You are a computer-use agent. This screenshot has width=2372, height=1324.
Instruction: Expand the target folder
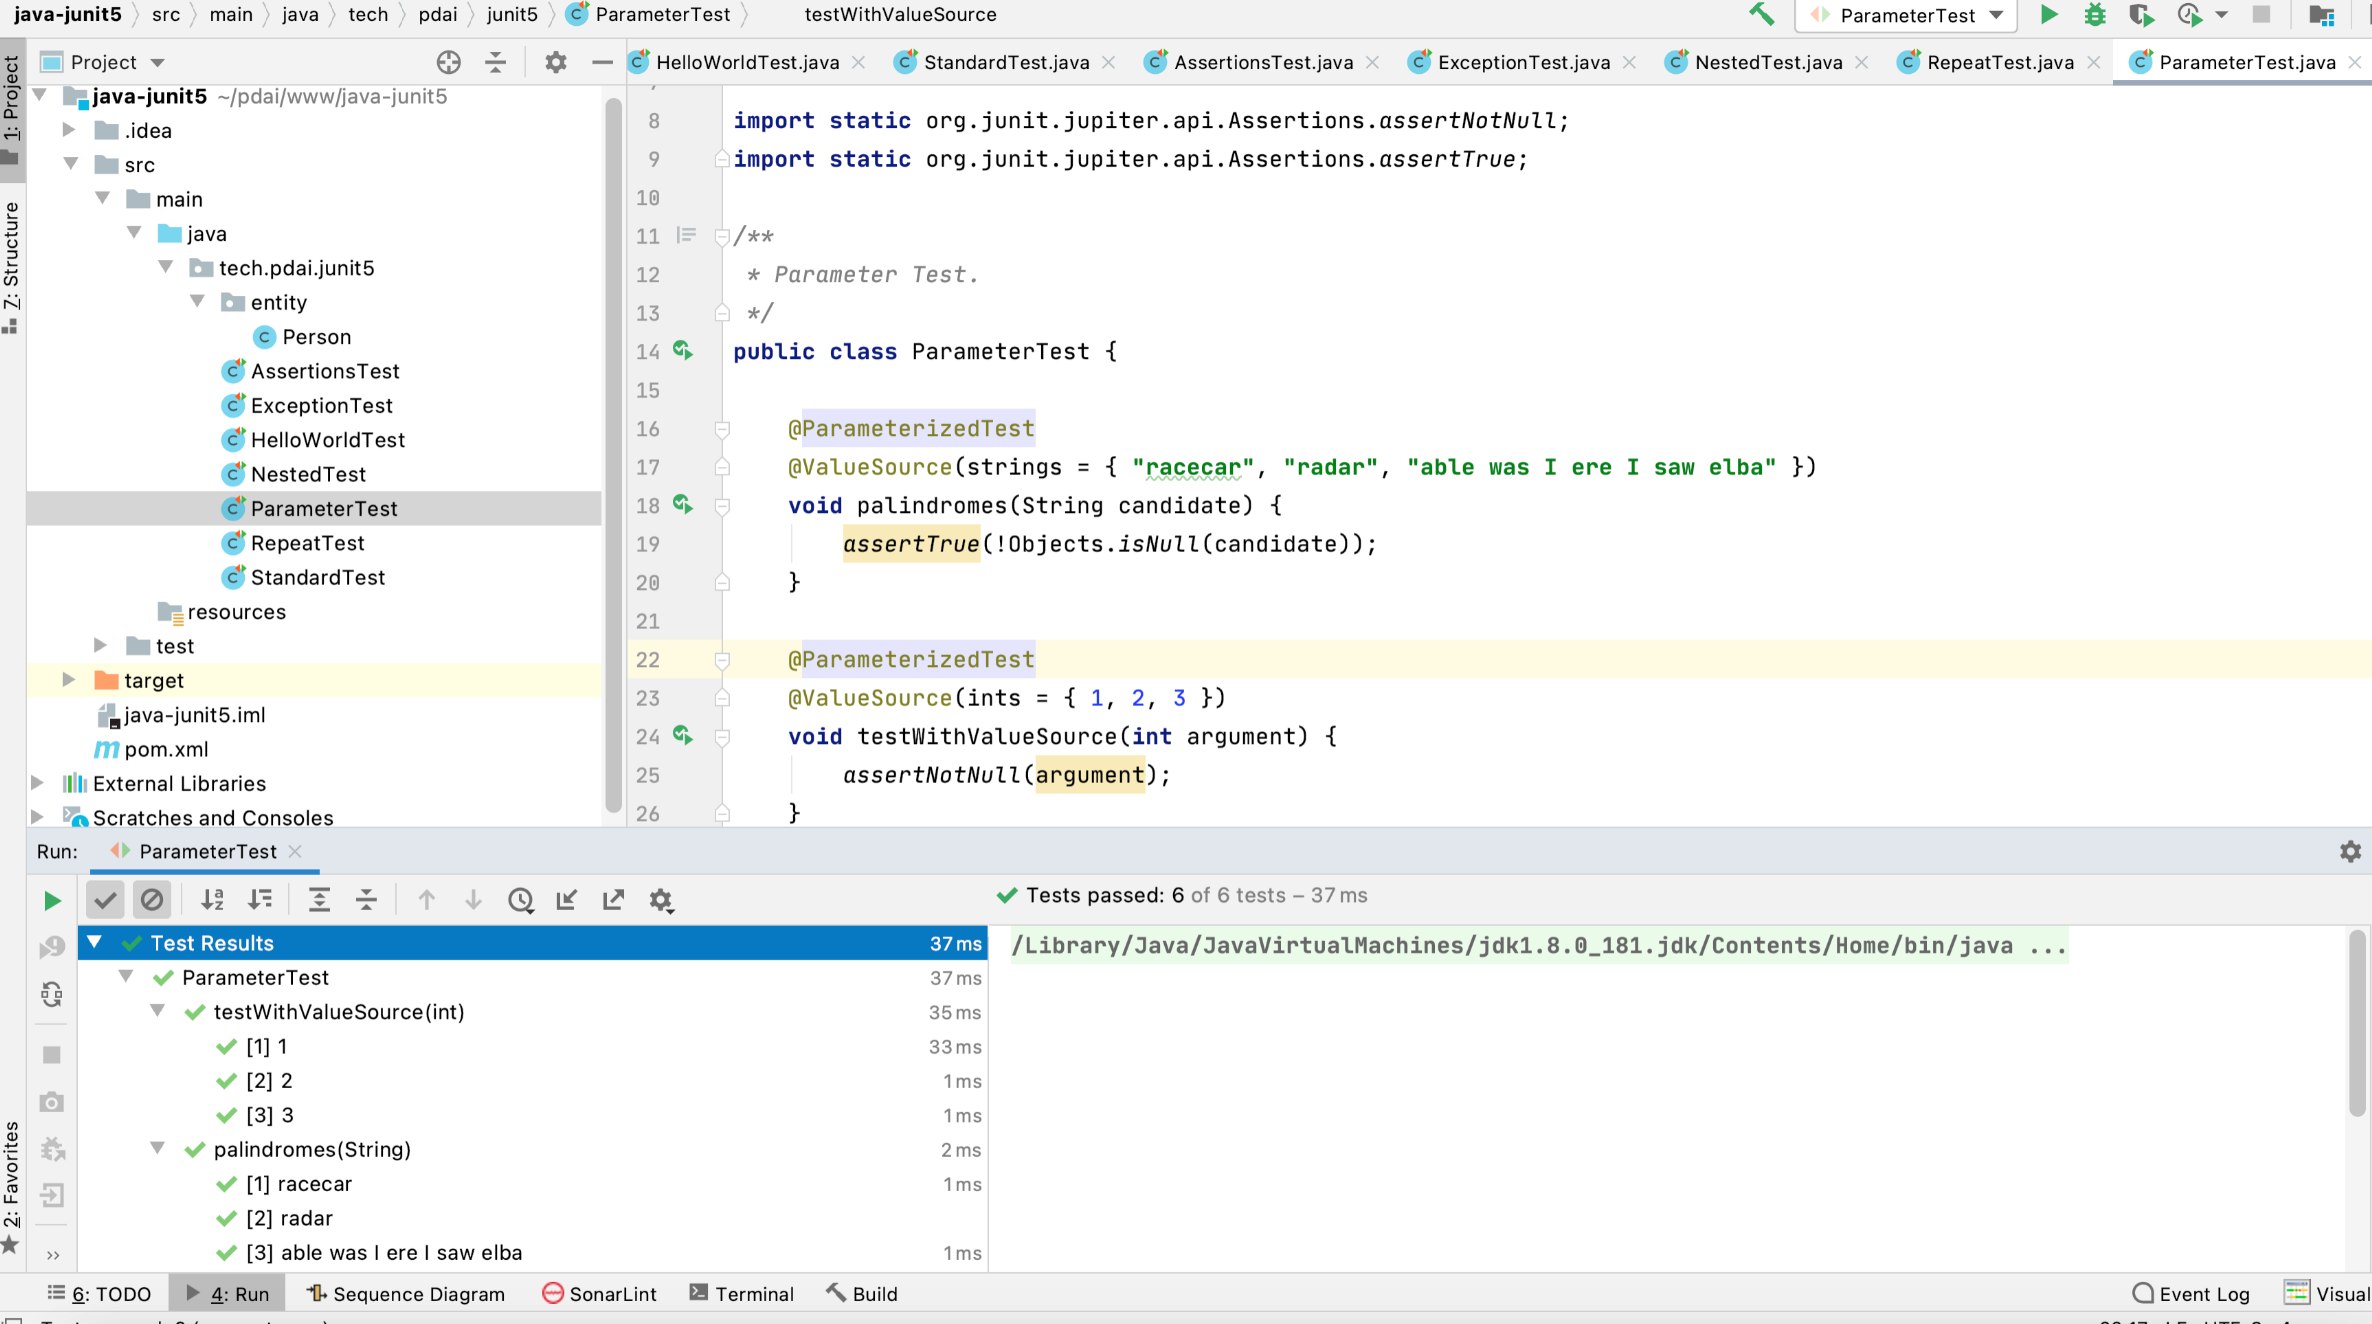(x=69, y=679)
